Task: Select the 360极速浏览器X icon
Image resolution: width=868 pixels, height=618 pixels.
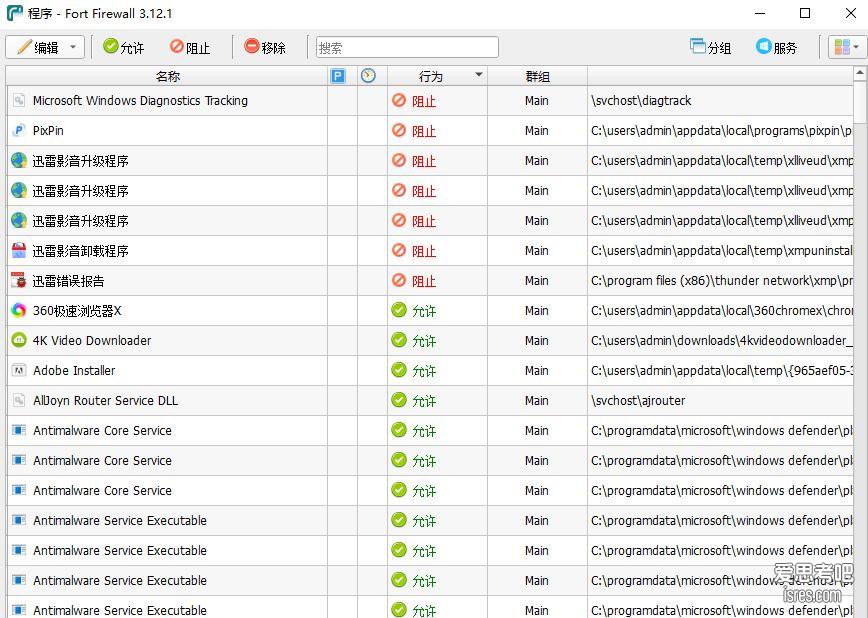Action: [x=19, y=311]
